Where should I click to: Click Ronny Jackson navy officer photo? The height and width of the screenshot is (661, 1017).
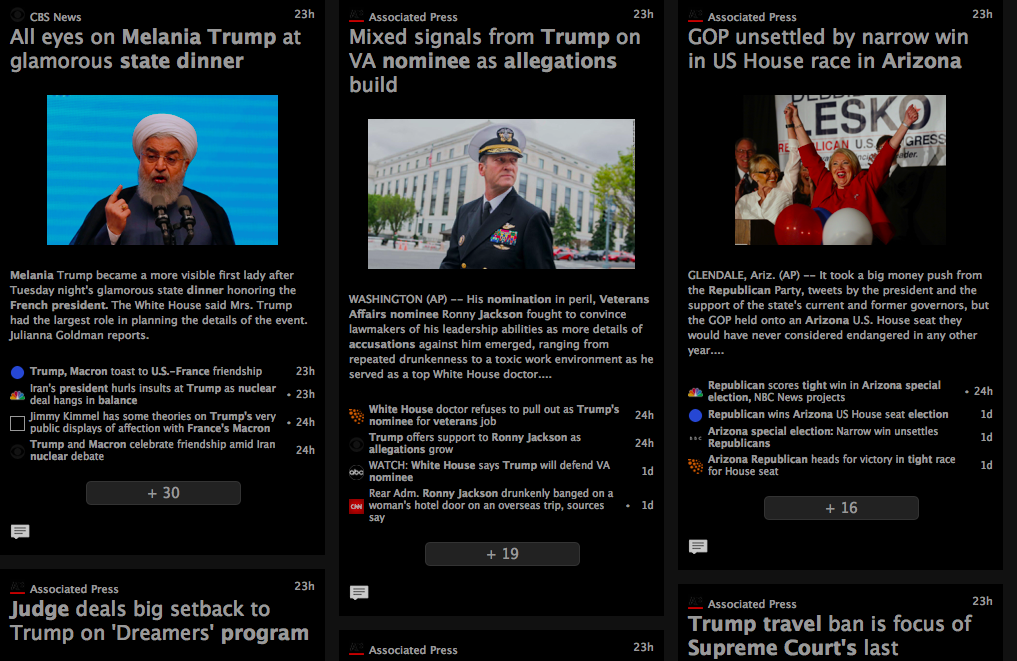coord(501,194)
